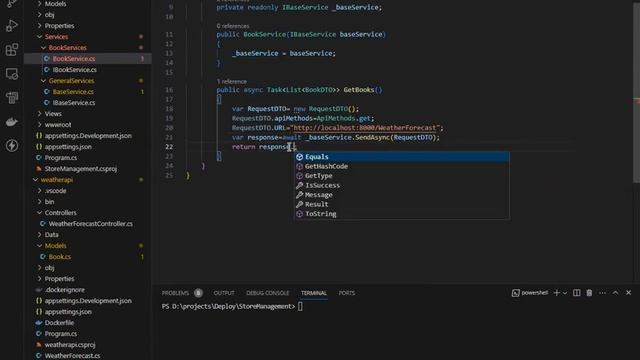
Task: Open the Docker view icon
Action: click(12, 122)
